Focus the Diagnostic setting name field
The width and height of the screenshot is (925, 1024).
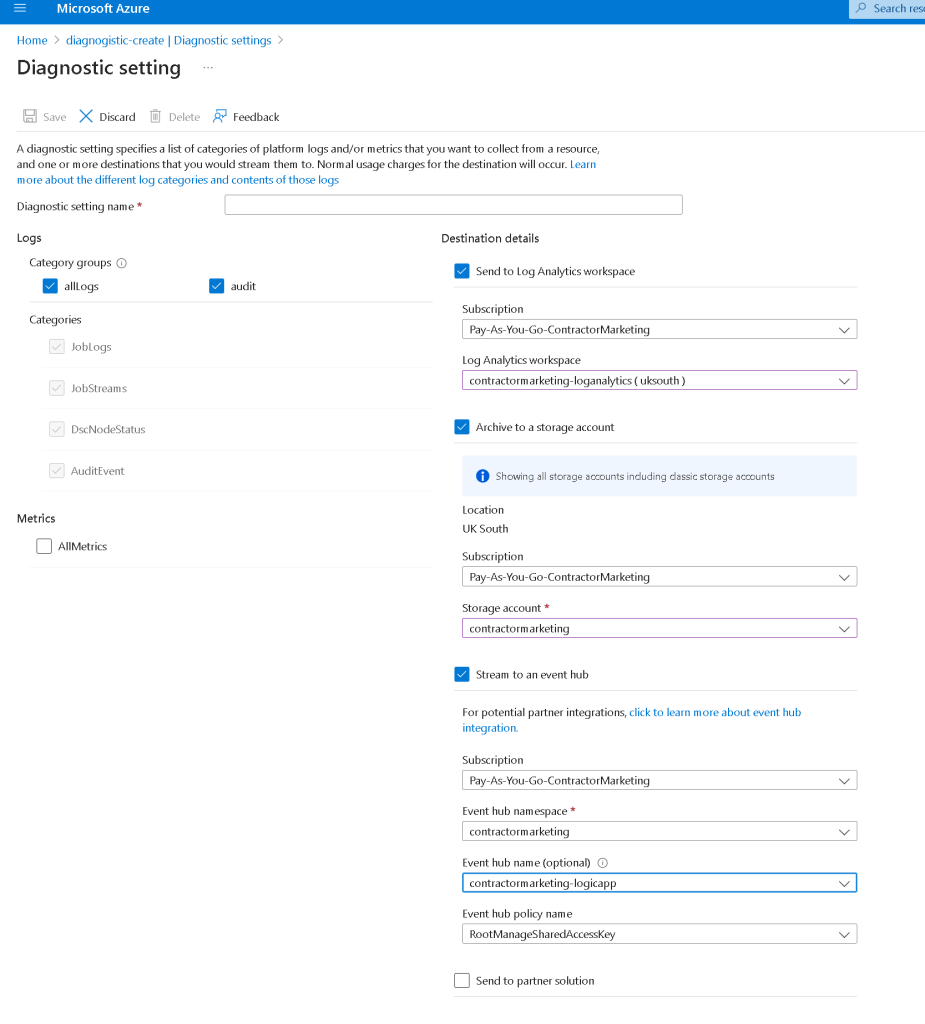[x=453, y=205]
